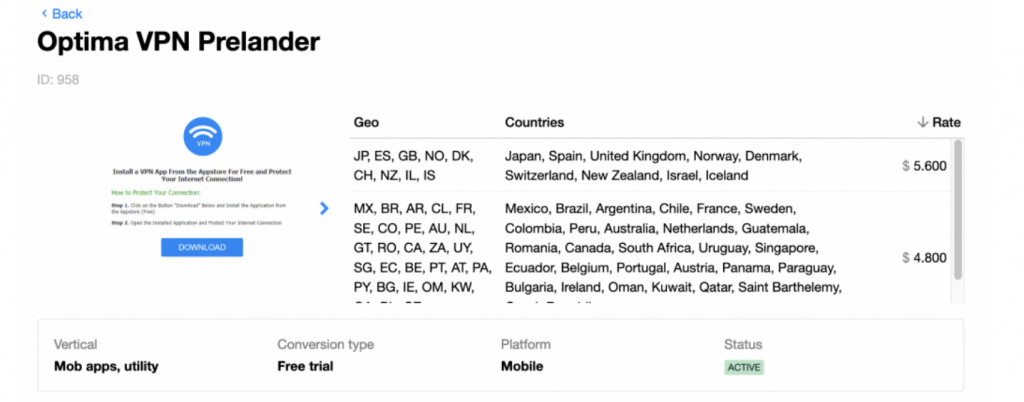Viewport: 1024px width, 402px height.
Task: Click the ACTIVE status badge
Action: pyautogui.click(x=744, y=367)
